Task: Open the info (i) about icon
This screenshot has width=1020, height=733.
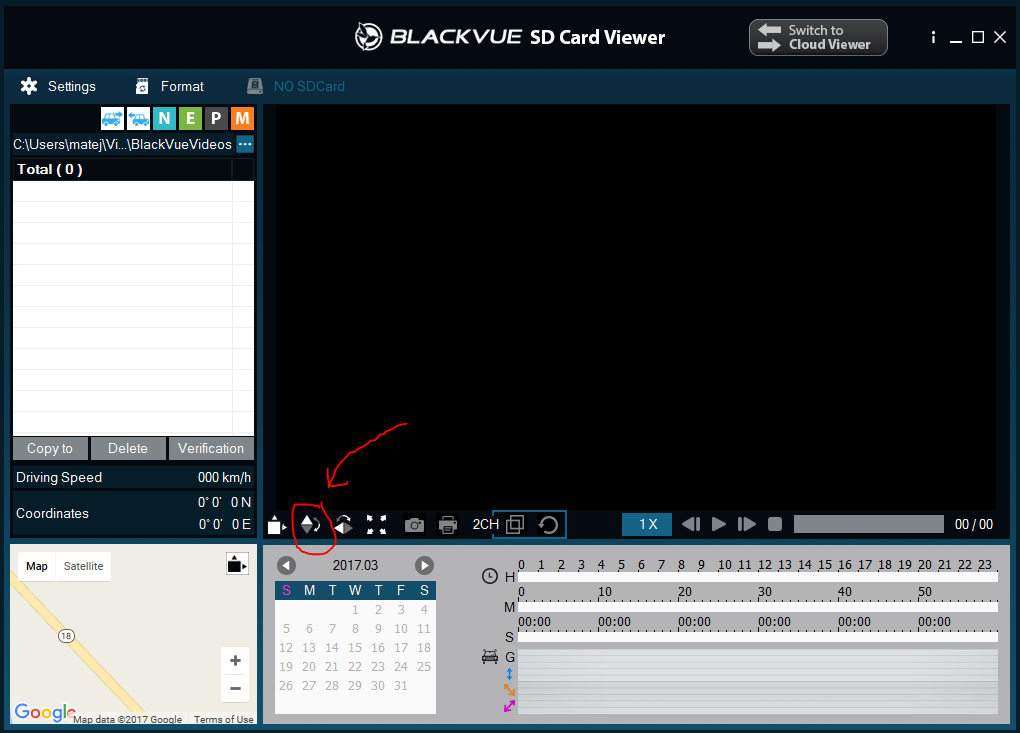Action: [933, 37]
